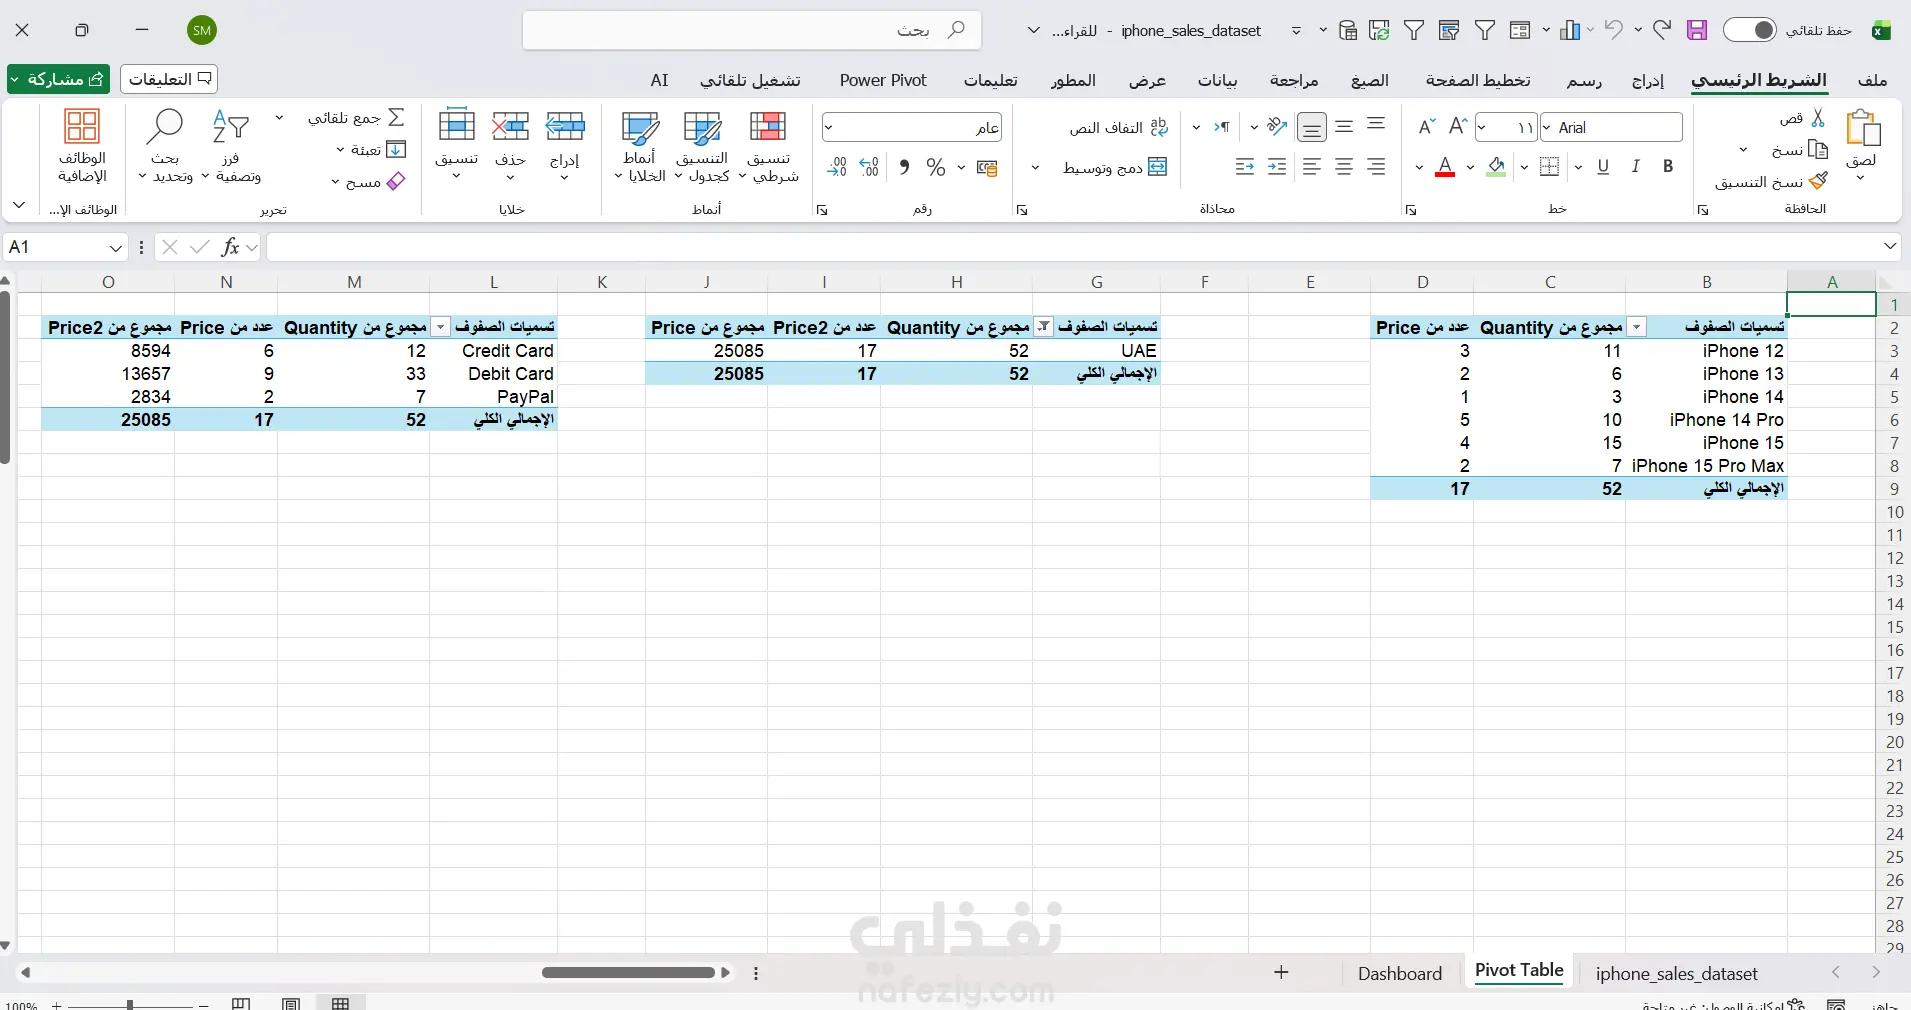Viewport: 1911px width, 1010px height.
Task: Click the Increase Font Size icon
Action: coord(1458,127)
